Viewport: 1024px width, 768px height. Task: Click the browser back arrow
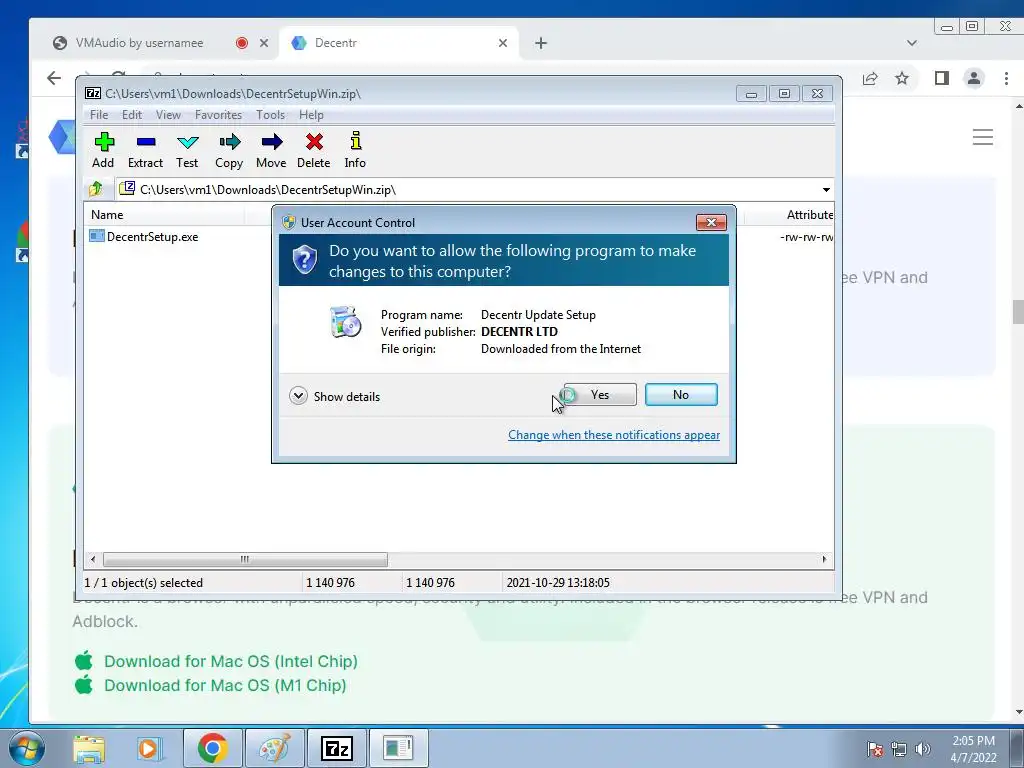tap(54, 78)
